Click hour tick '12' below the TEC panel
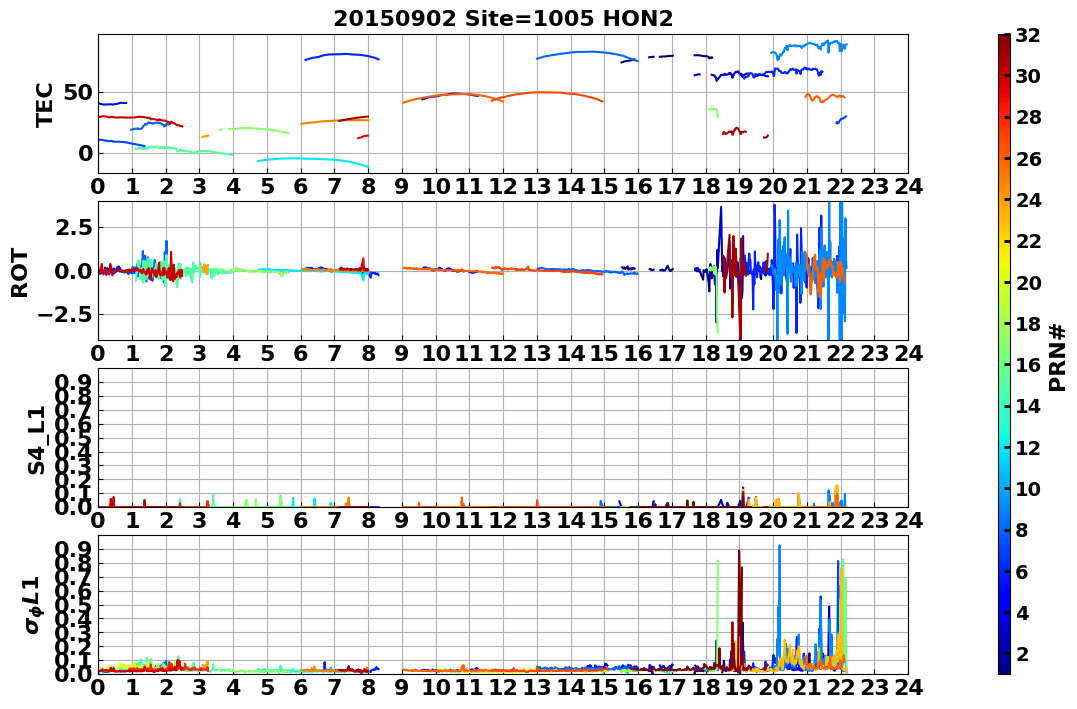 (x=503, y=186)
